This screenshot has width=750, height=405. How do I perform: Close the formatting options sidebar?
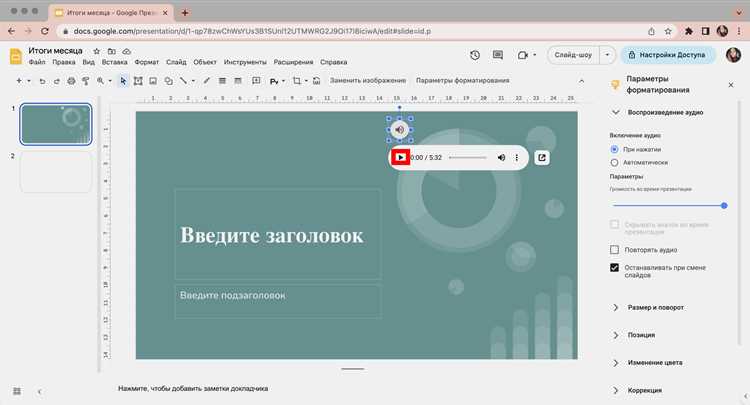pyautogui.click(x=730, y=85)
